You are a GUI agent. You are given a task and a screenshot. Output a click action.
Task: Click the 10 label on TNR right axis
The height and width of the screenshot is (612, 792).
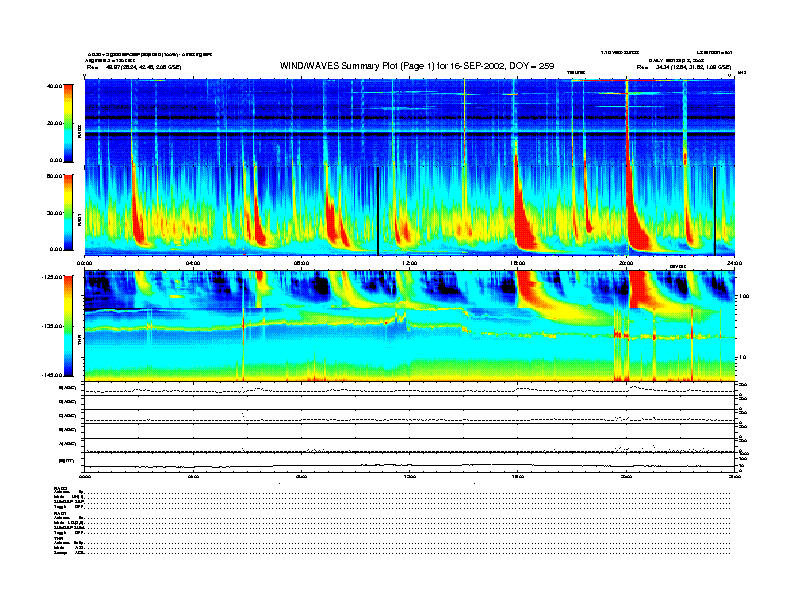click(x=742, y=358)
